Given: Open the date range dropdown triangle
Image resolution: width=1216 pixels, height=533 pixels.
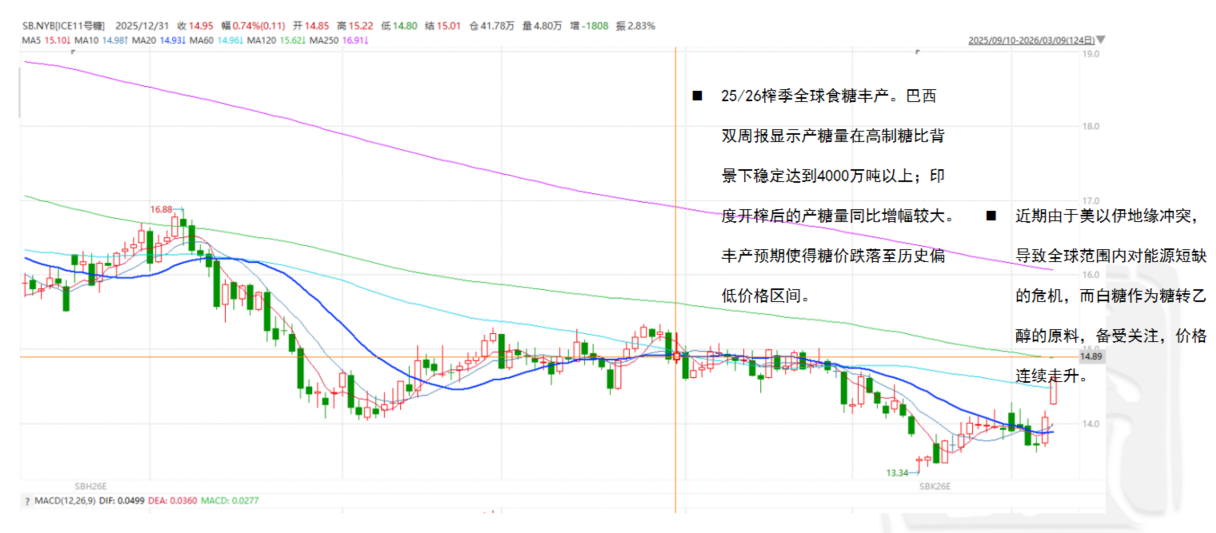Looking at the screenshot, I should [1101, 41].
